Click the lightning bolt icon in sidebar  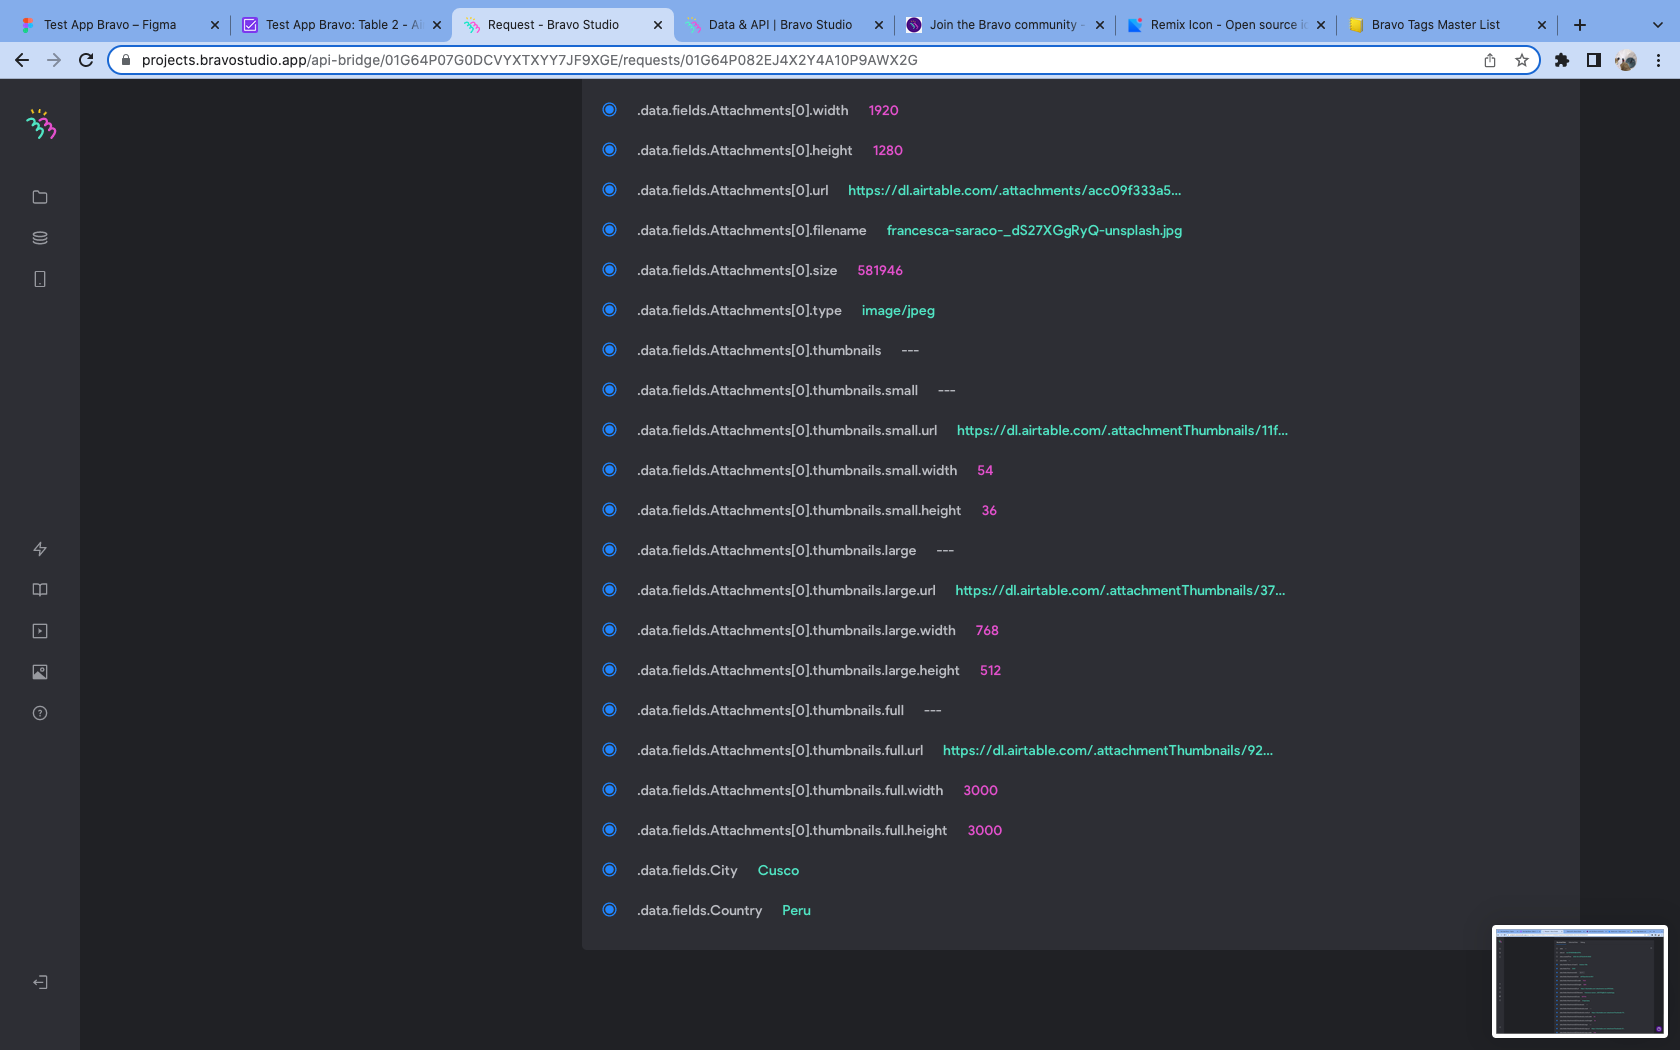click(40, 549)
